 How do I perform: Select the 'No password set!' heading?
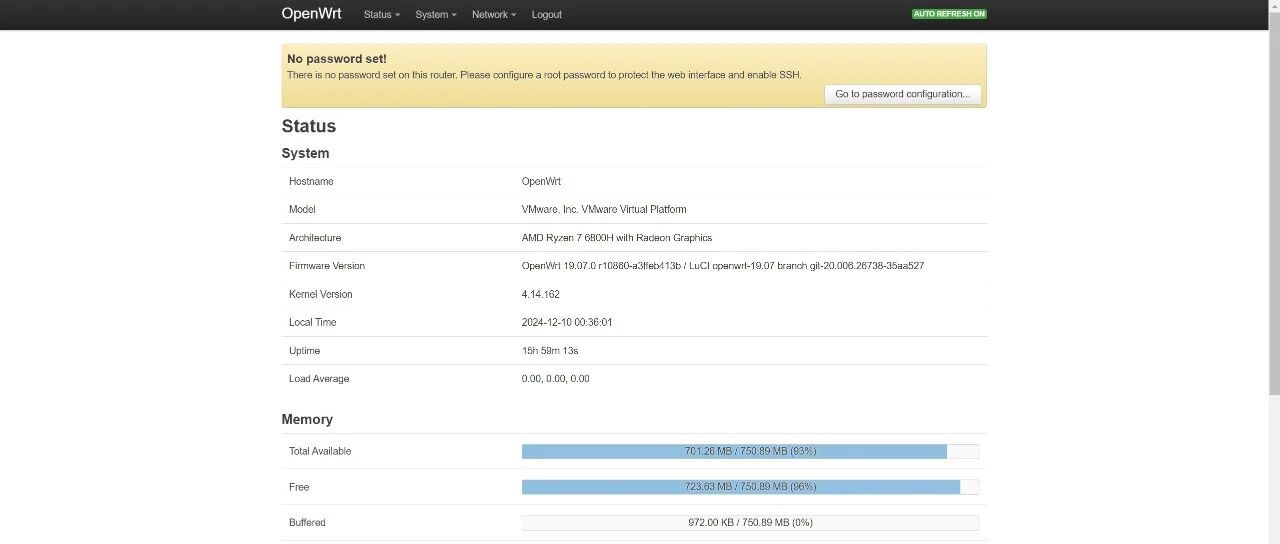tap(337, 59)
